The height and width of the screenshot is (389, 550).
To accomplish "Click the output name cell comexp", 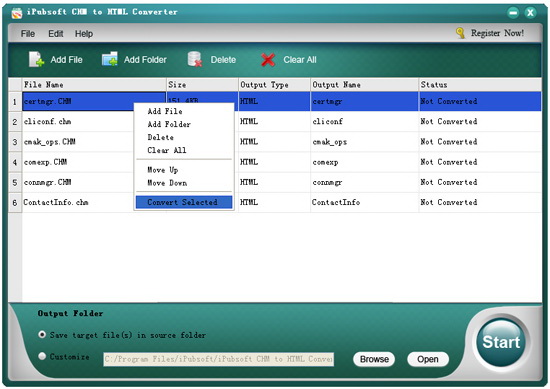I will [x=364, y=162].
